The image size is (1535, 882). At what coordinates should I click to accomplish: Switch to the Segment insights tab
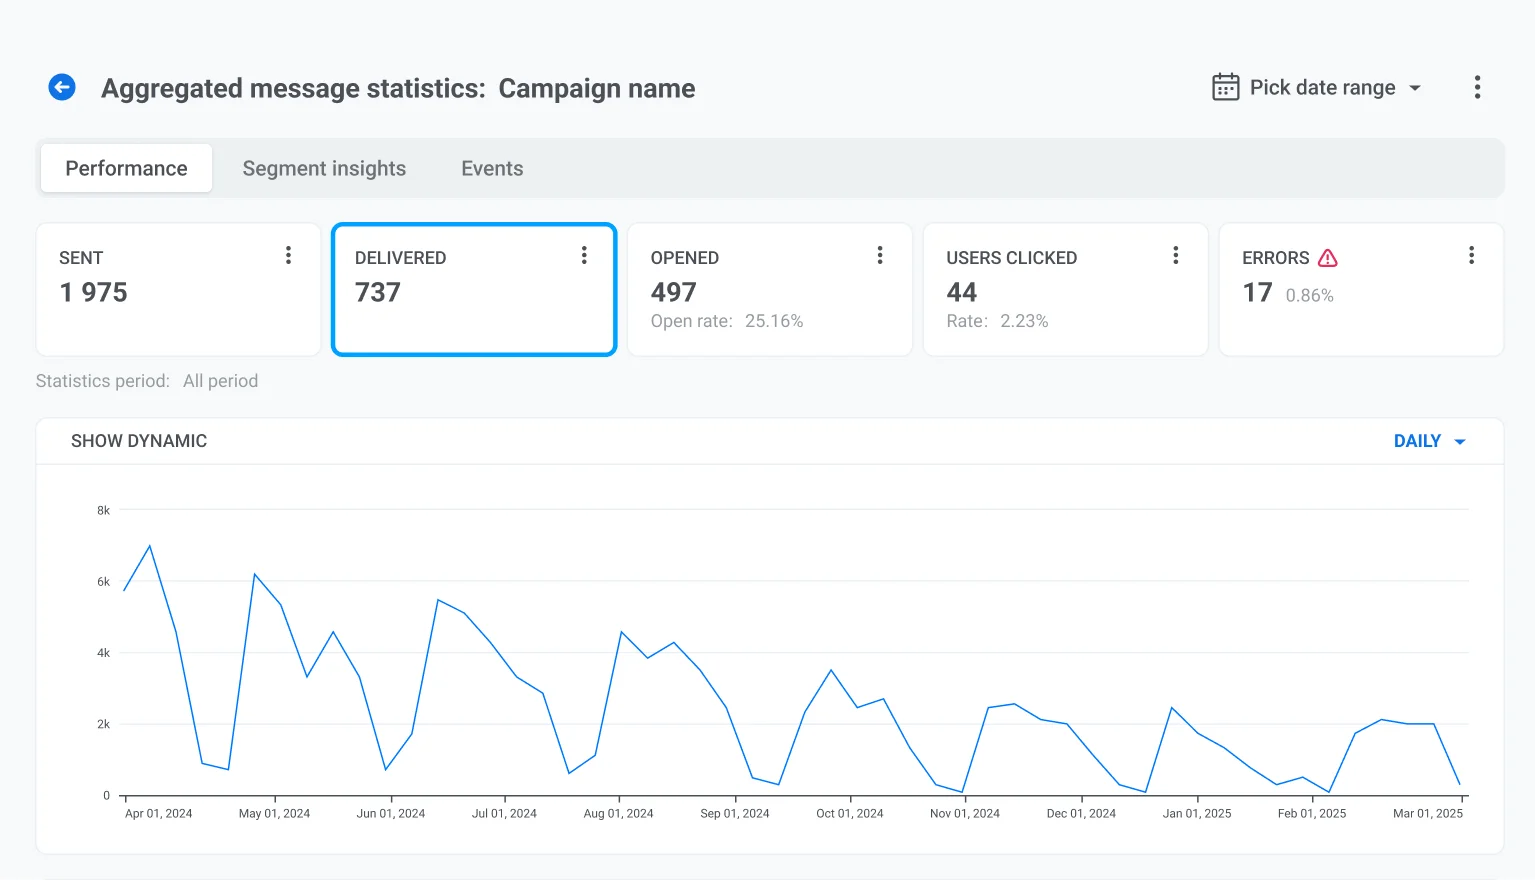324,168
